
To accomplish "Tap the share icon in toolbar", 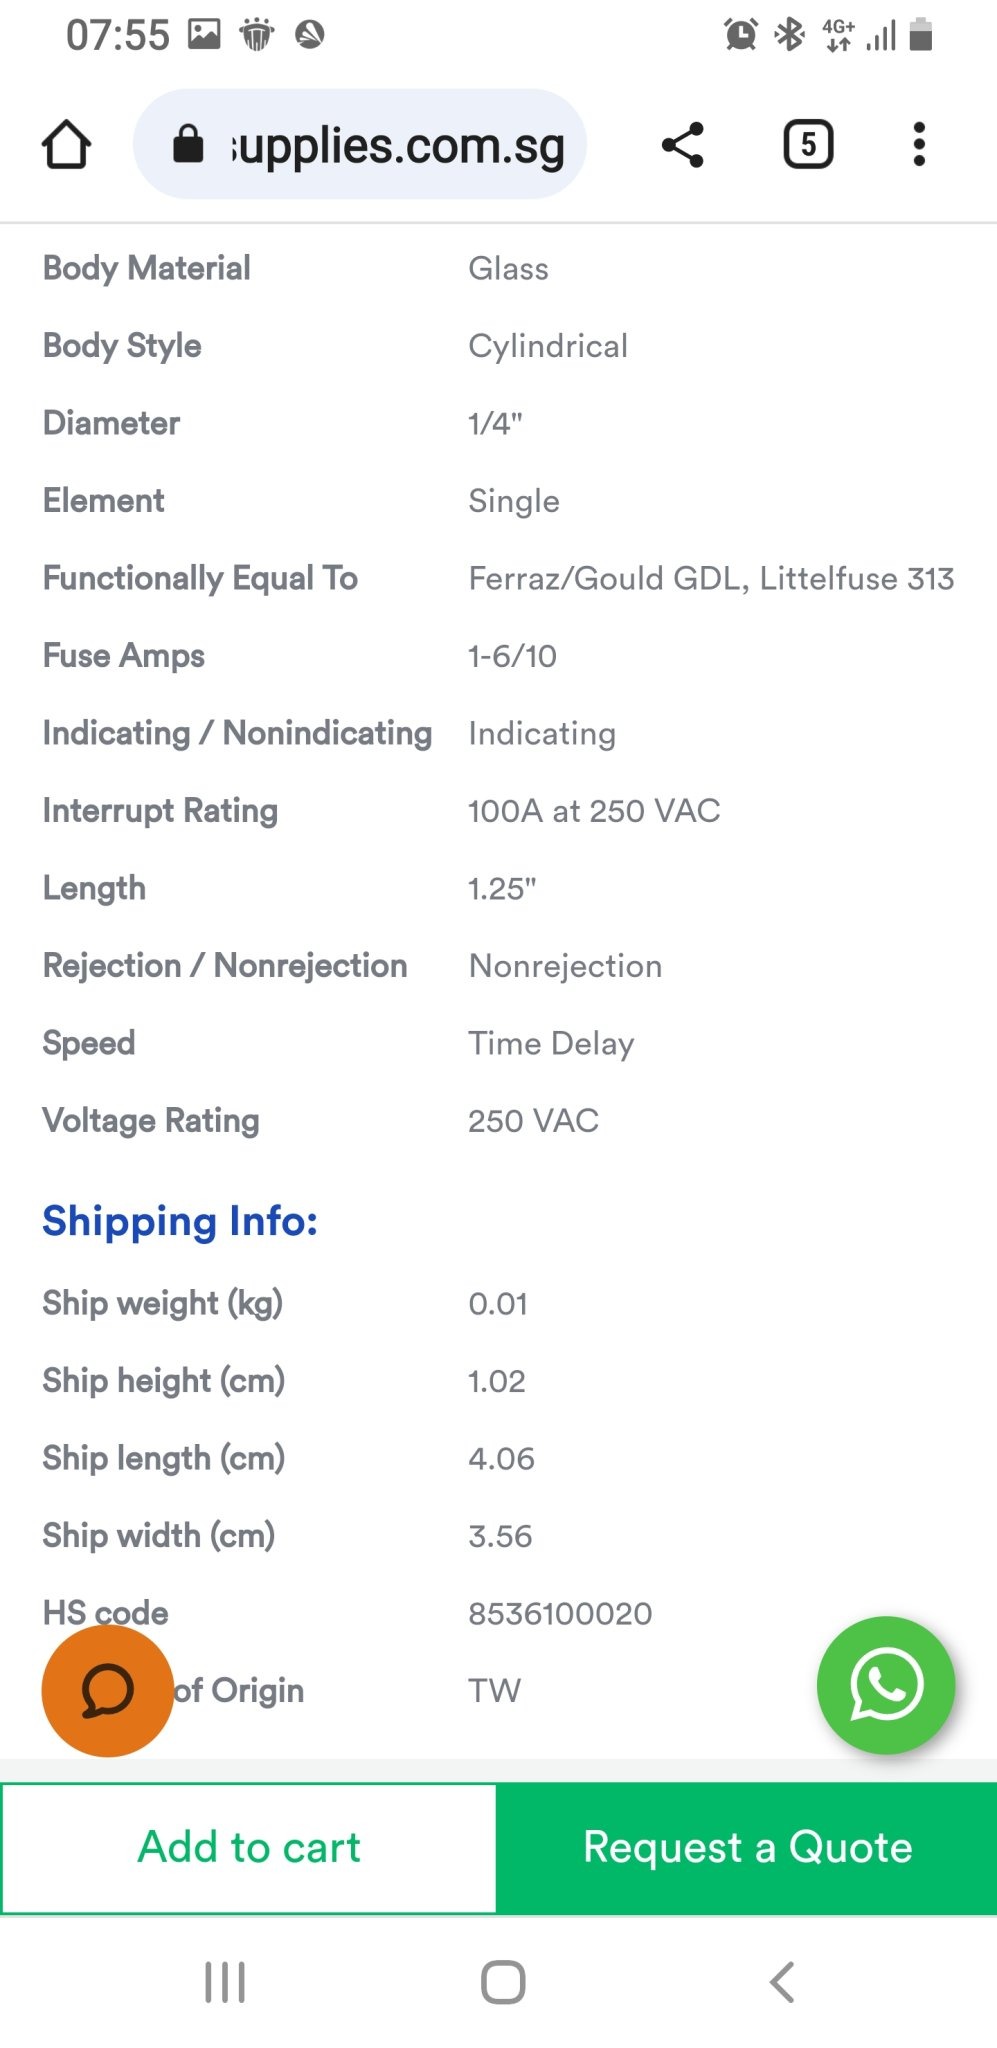I will click(683, 145).
